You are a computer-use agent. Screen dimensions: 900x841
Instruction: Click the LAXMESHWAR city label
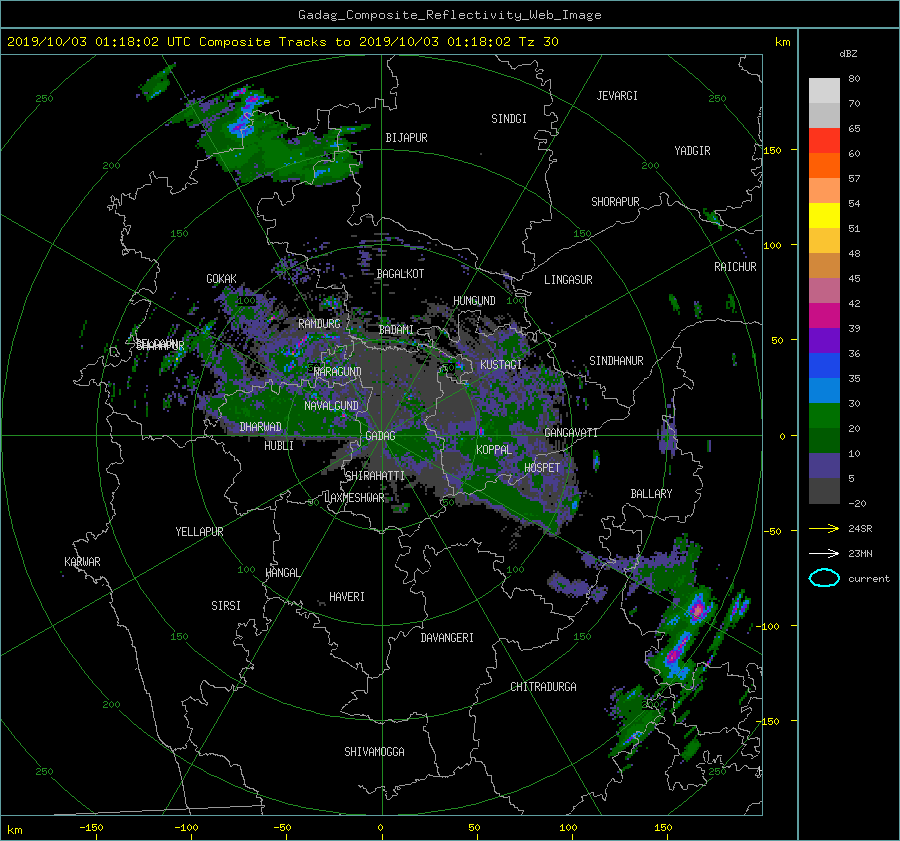click(x=354, y=498)
